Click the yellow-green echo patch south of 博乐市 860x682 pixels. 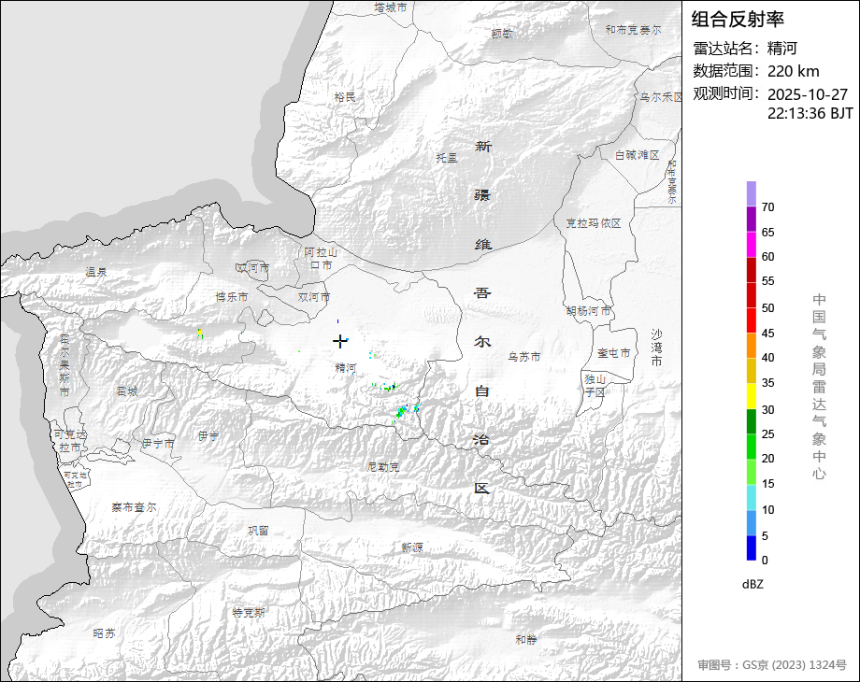pos(200,333)
